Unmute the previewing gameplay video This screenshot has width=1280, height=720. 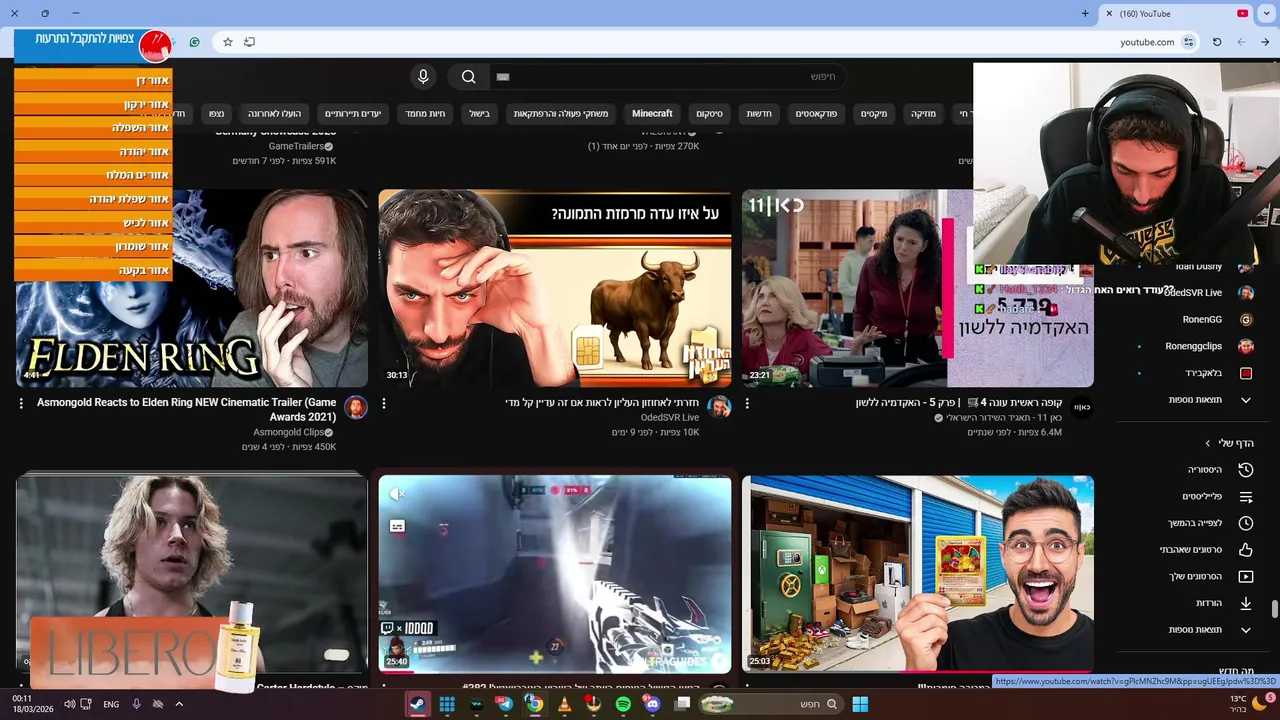(397, 494)
